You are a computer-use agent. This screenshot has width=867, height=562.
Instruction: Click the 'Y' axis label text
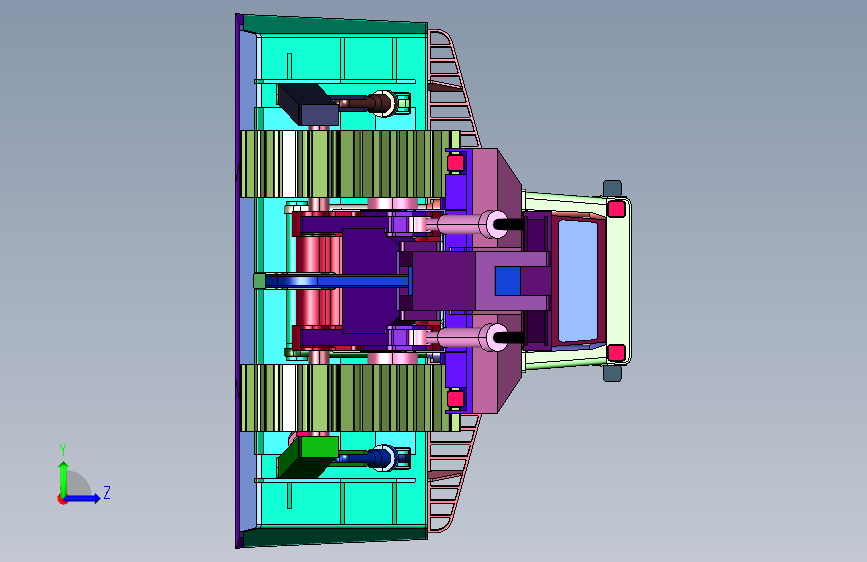tap(63, 449)
